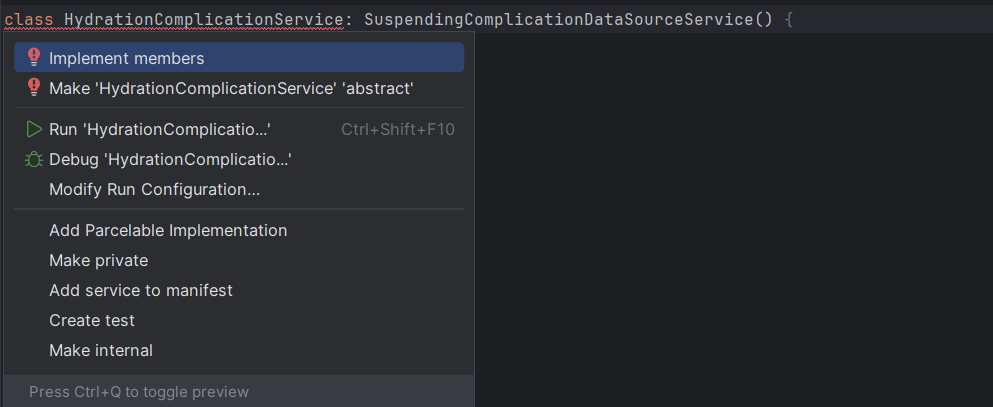Choose Add Parcelable Implementation
The height and width of the screenshot is (407, 993).
tap(239, 230)
